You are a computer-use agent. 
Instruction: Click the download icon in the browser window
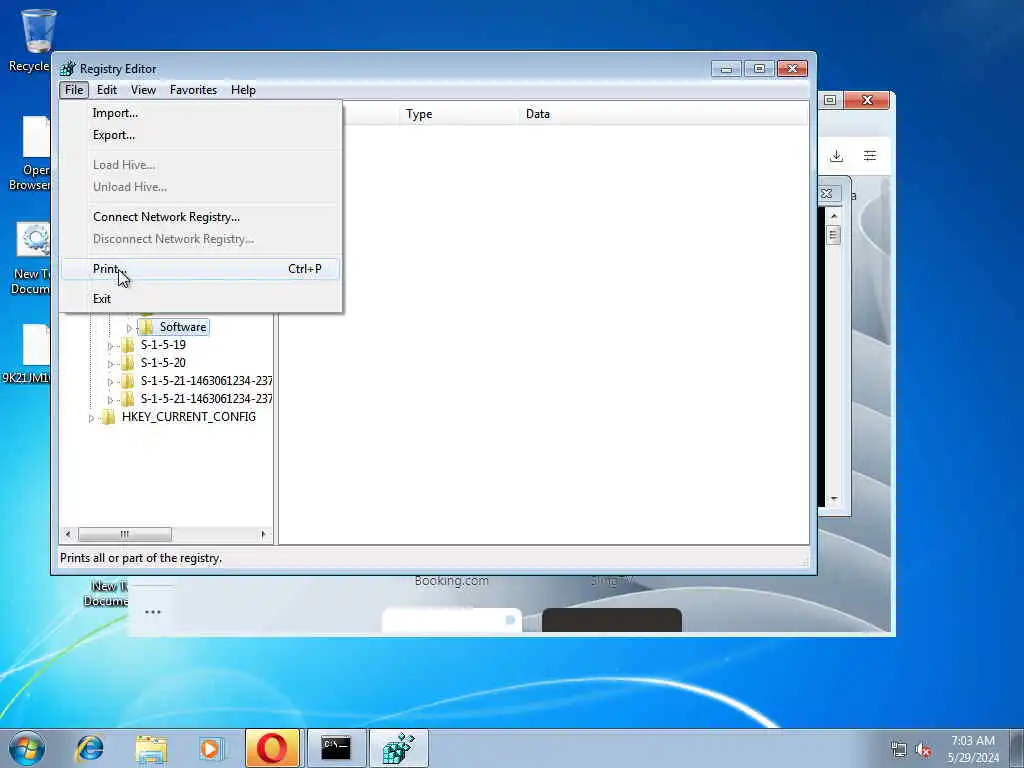tap(837, 156)
